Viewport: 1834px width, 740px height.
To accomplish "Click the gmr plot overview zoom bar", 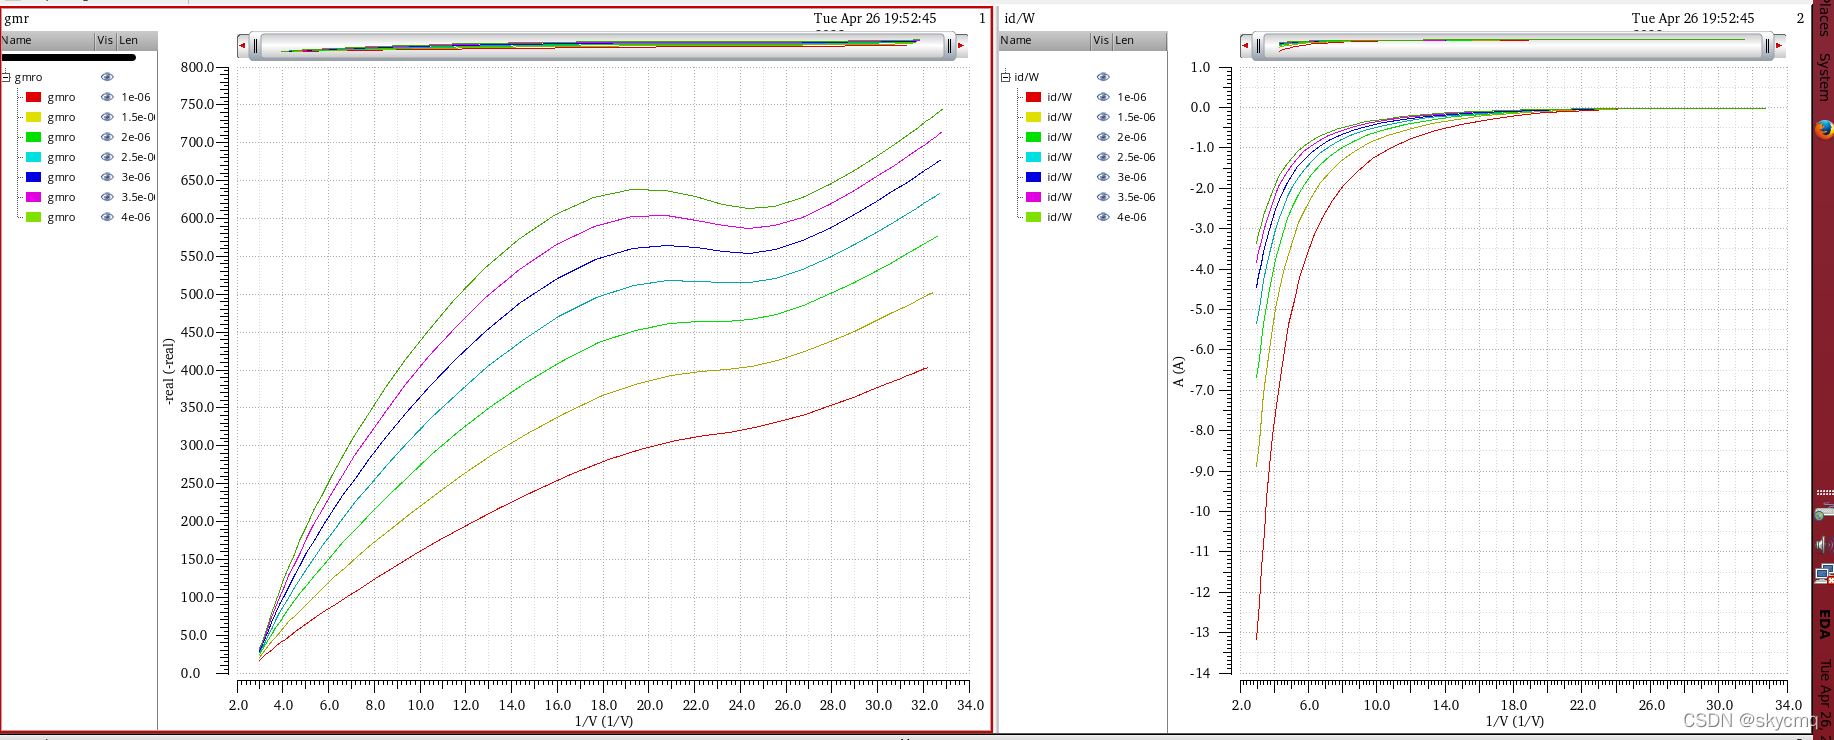I will coord(602,45).
